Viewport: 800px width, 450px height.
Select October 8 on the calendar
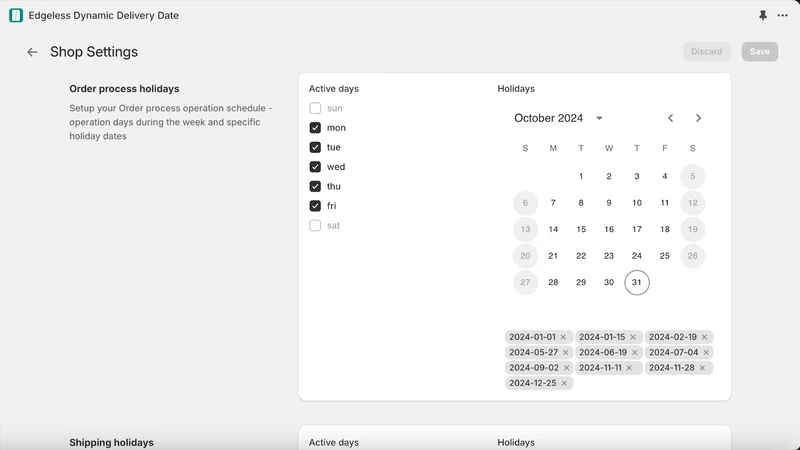[581, 203]
